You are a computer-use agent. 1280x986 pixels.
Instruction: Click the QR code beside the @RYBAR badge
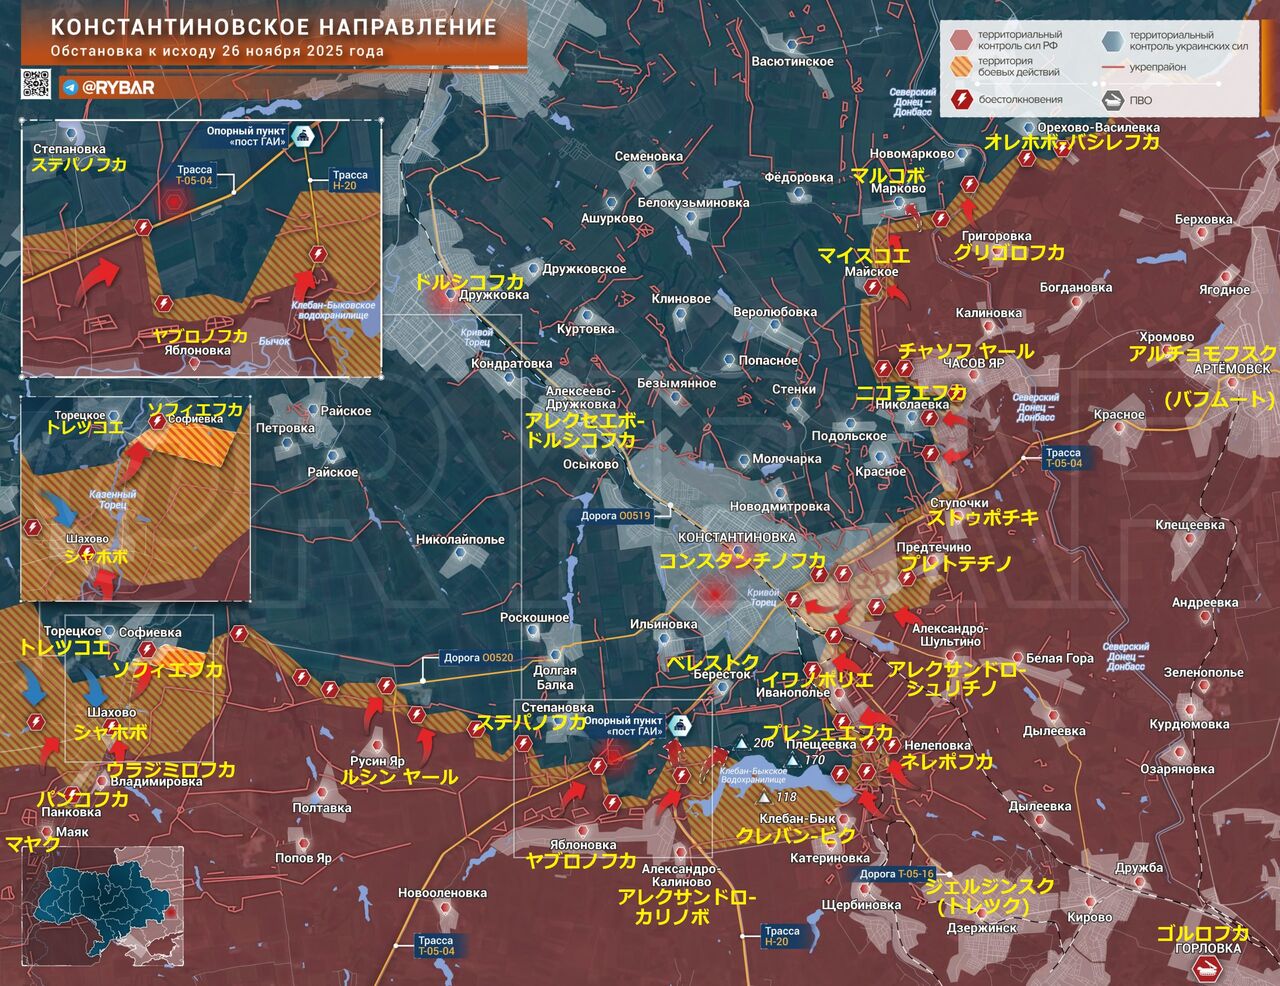click(37, 84)
